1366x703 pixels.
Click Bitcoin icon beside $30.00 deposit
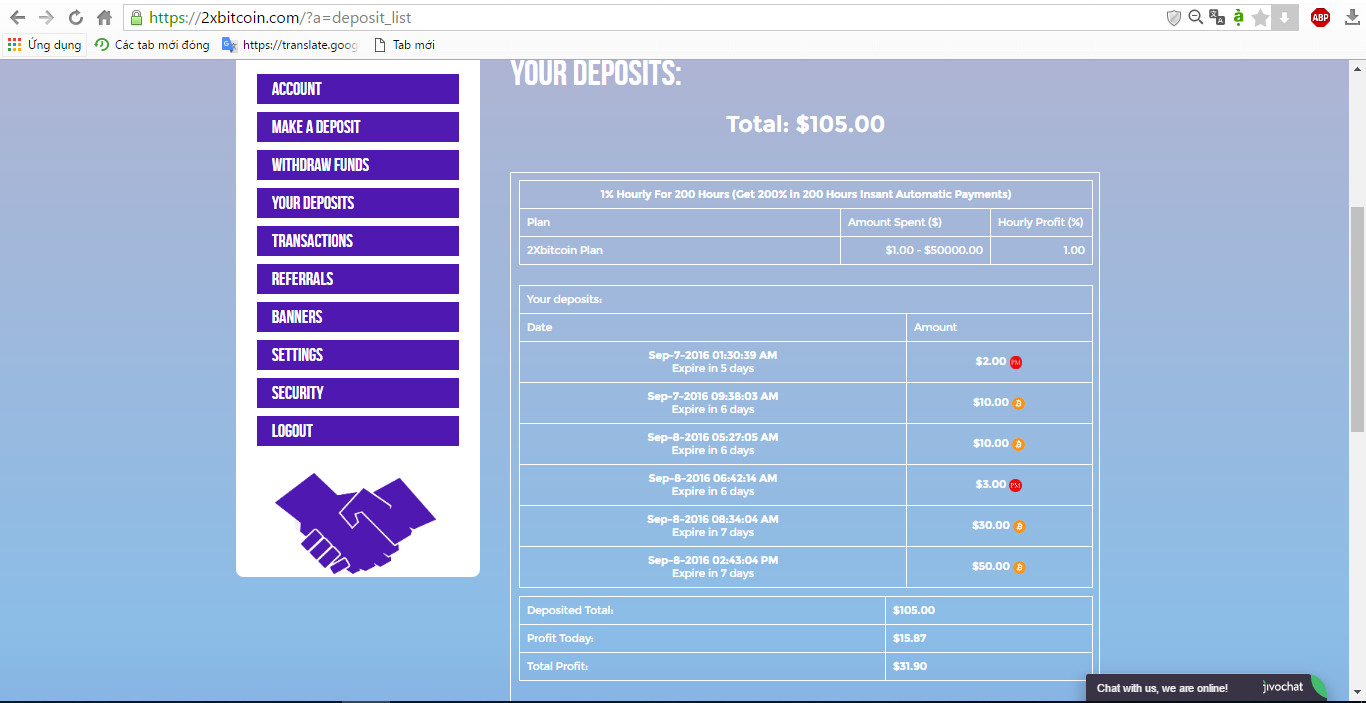pyautogui.click(x=1019, y=526)
